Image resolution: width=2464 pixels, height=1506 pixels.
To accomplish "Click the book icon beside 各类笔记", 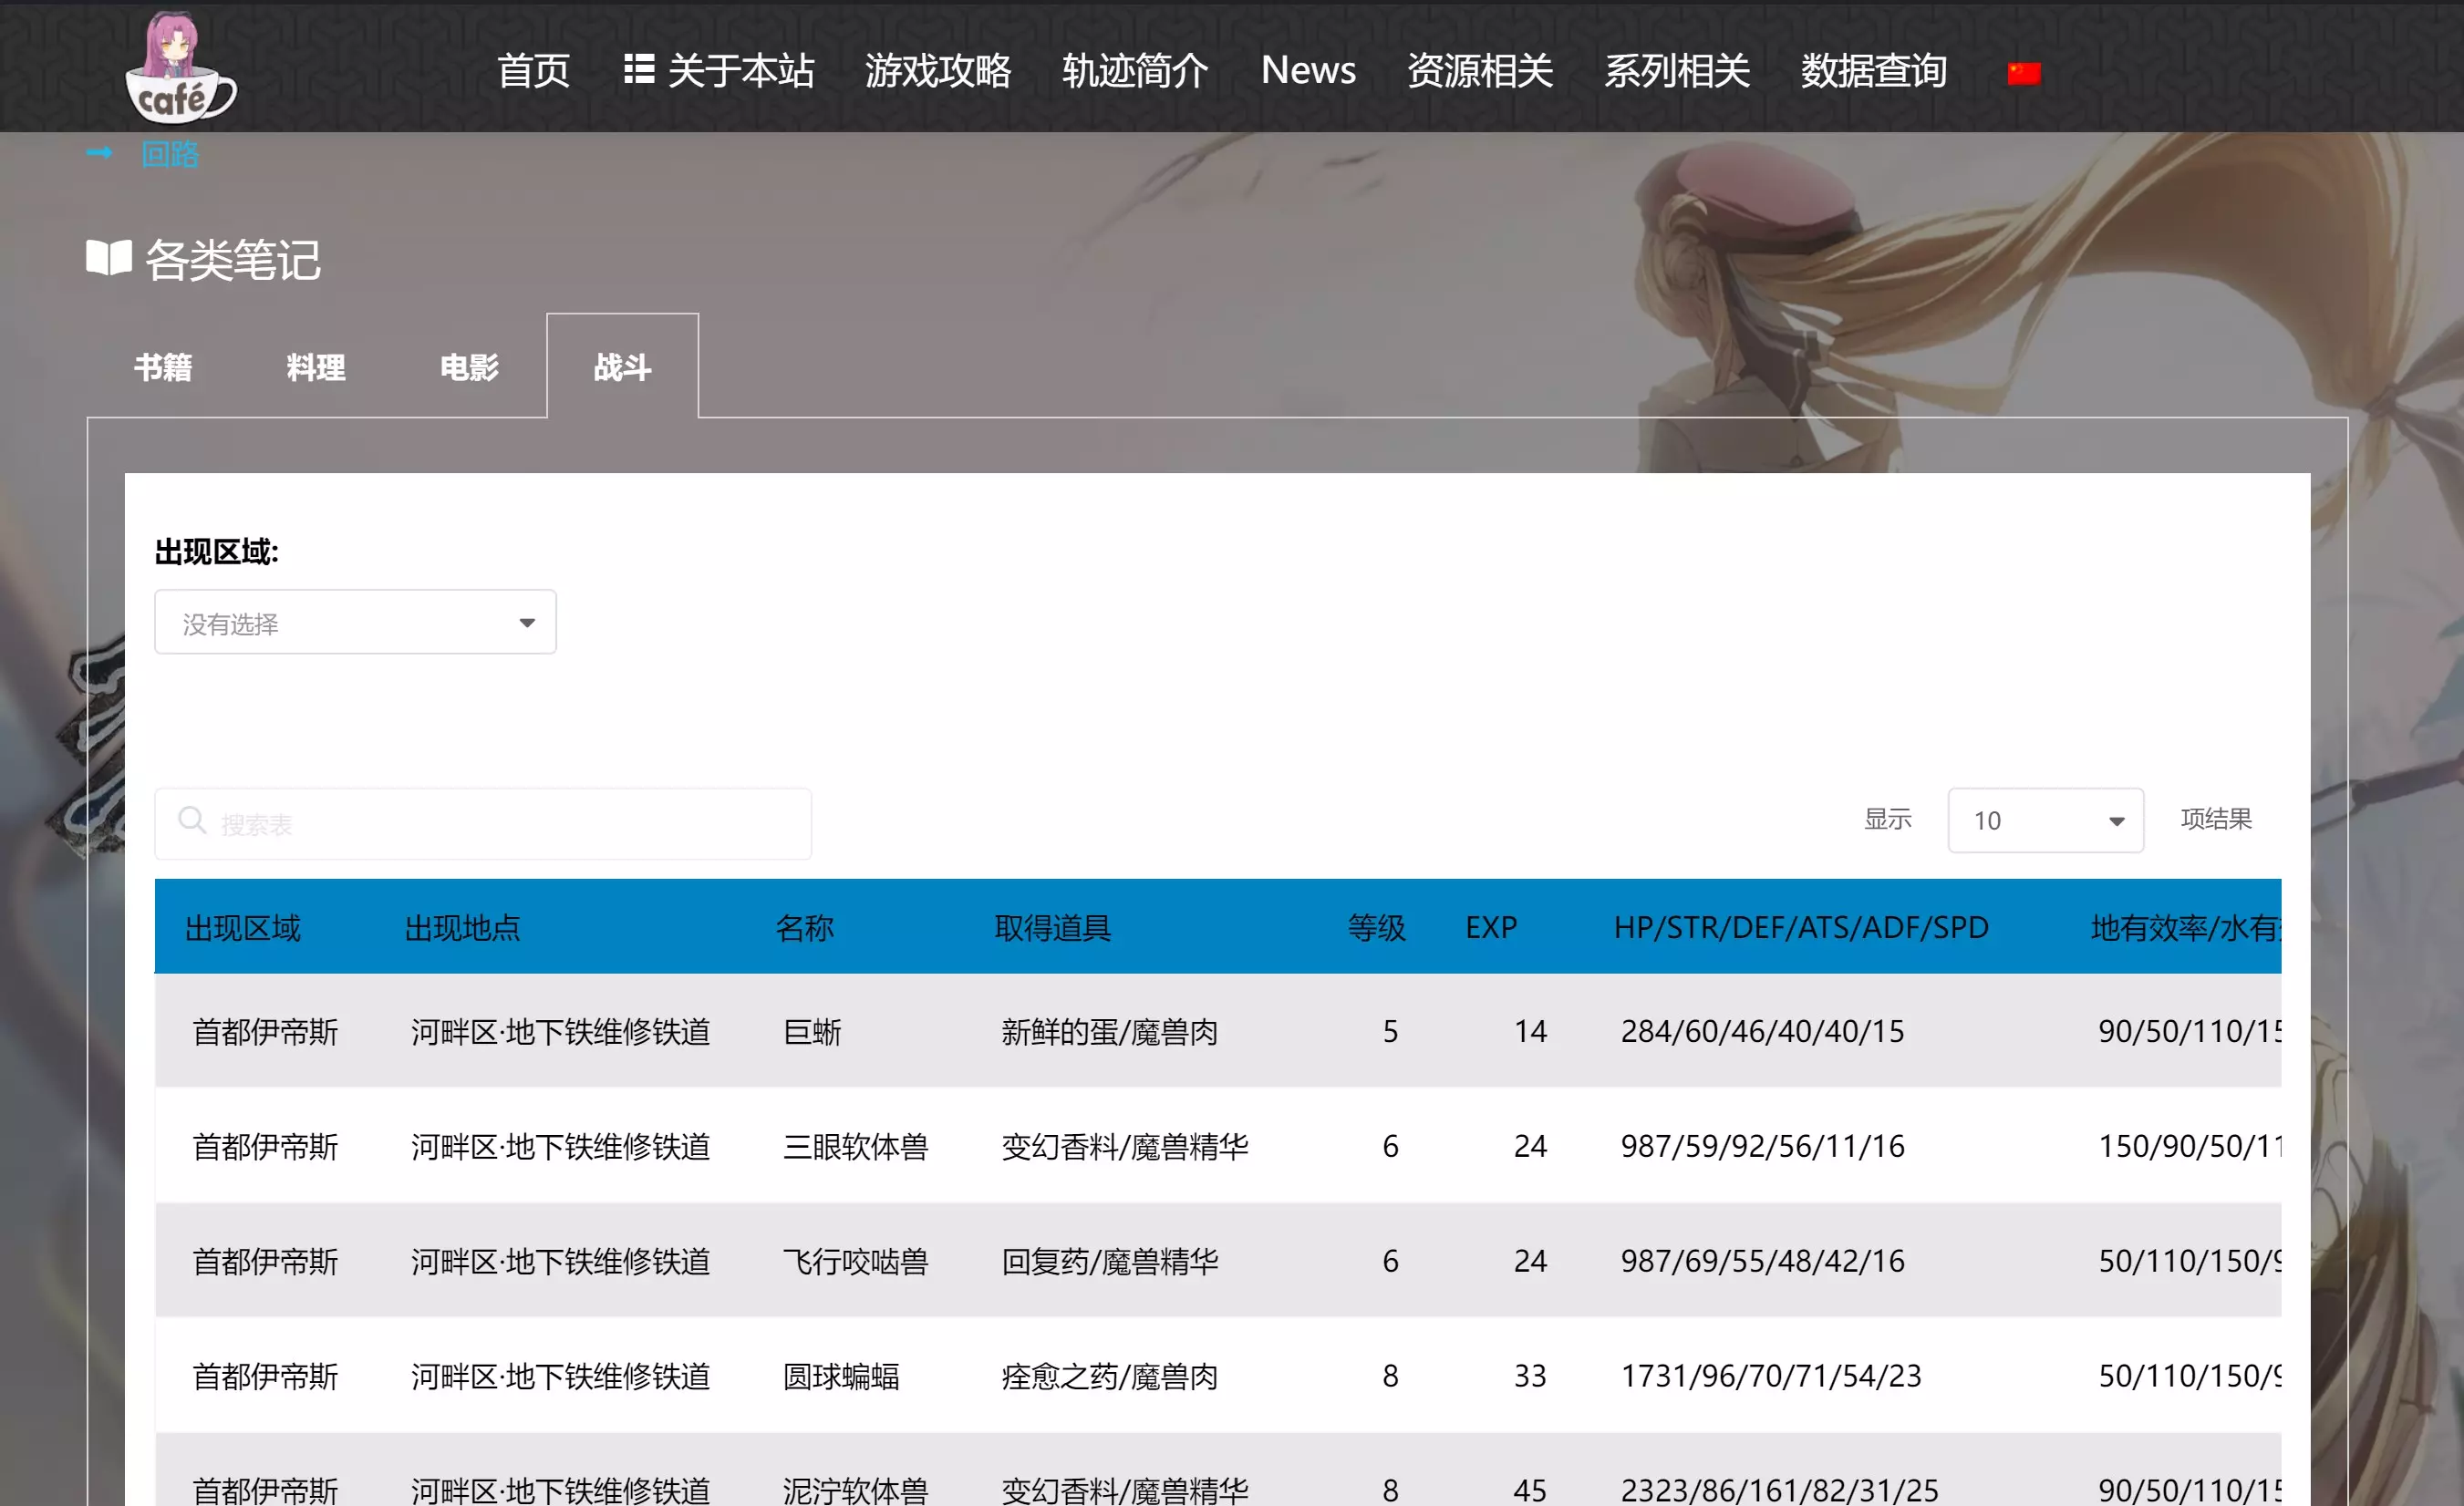I will pyautogui.click(x=108, y=258).
